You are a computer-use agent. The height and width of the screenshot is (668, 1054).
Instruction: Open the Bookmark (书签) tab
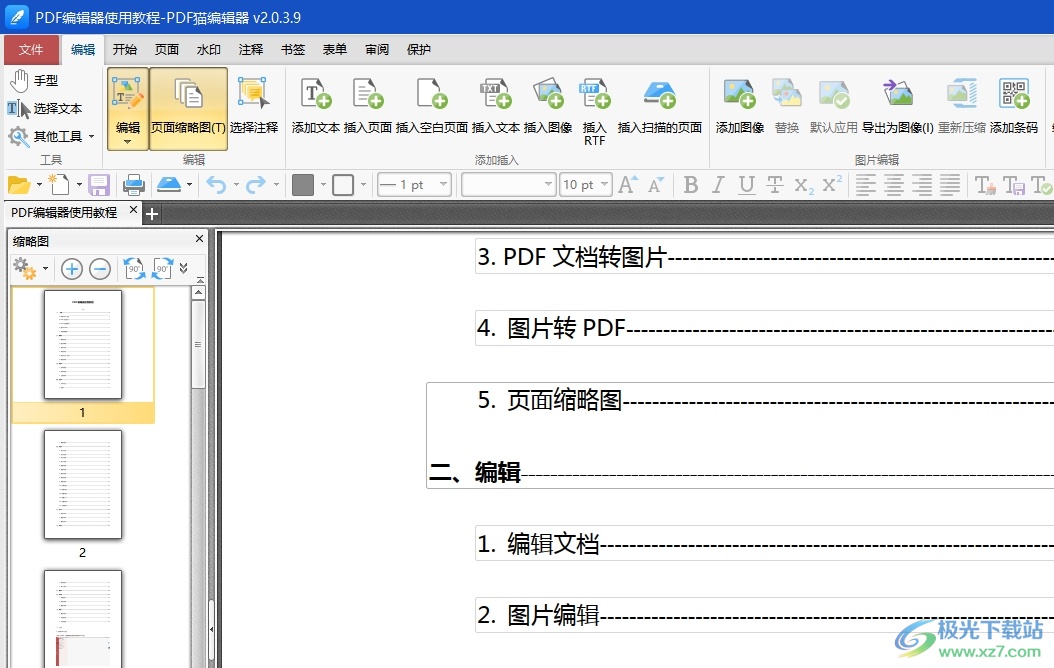293,50
